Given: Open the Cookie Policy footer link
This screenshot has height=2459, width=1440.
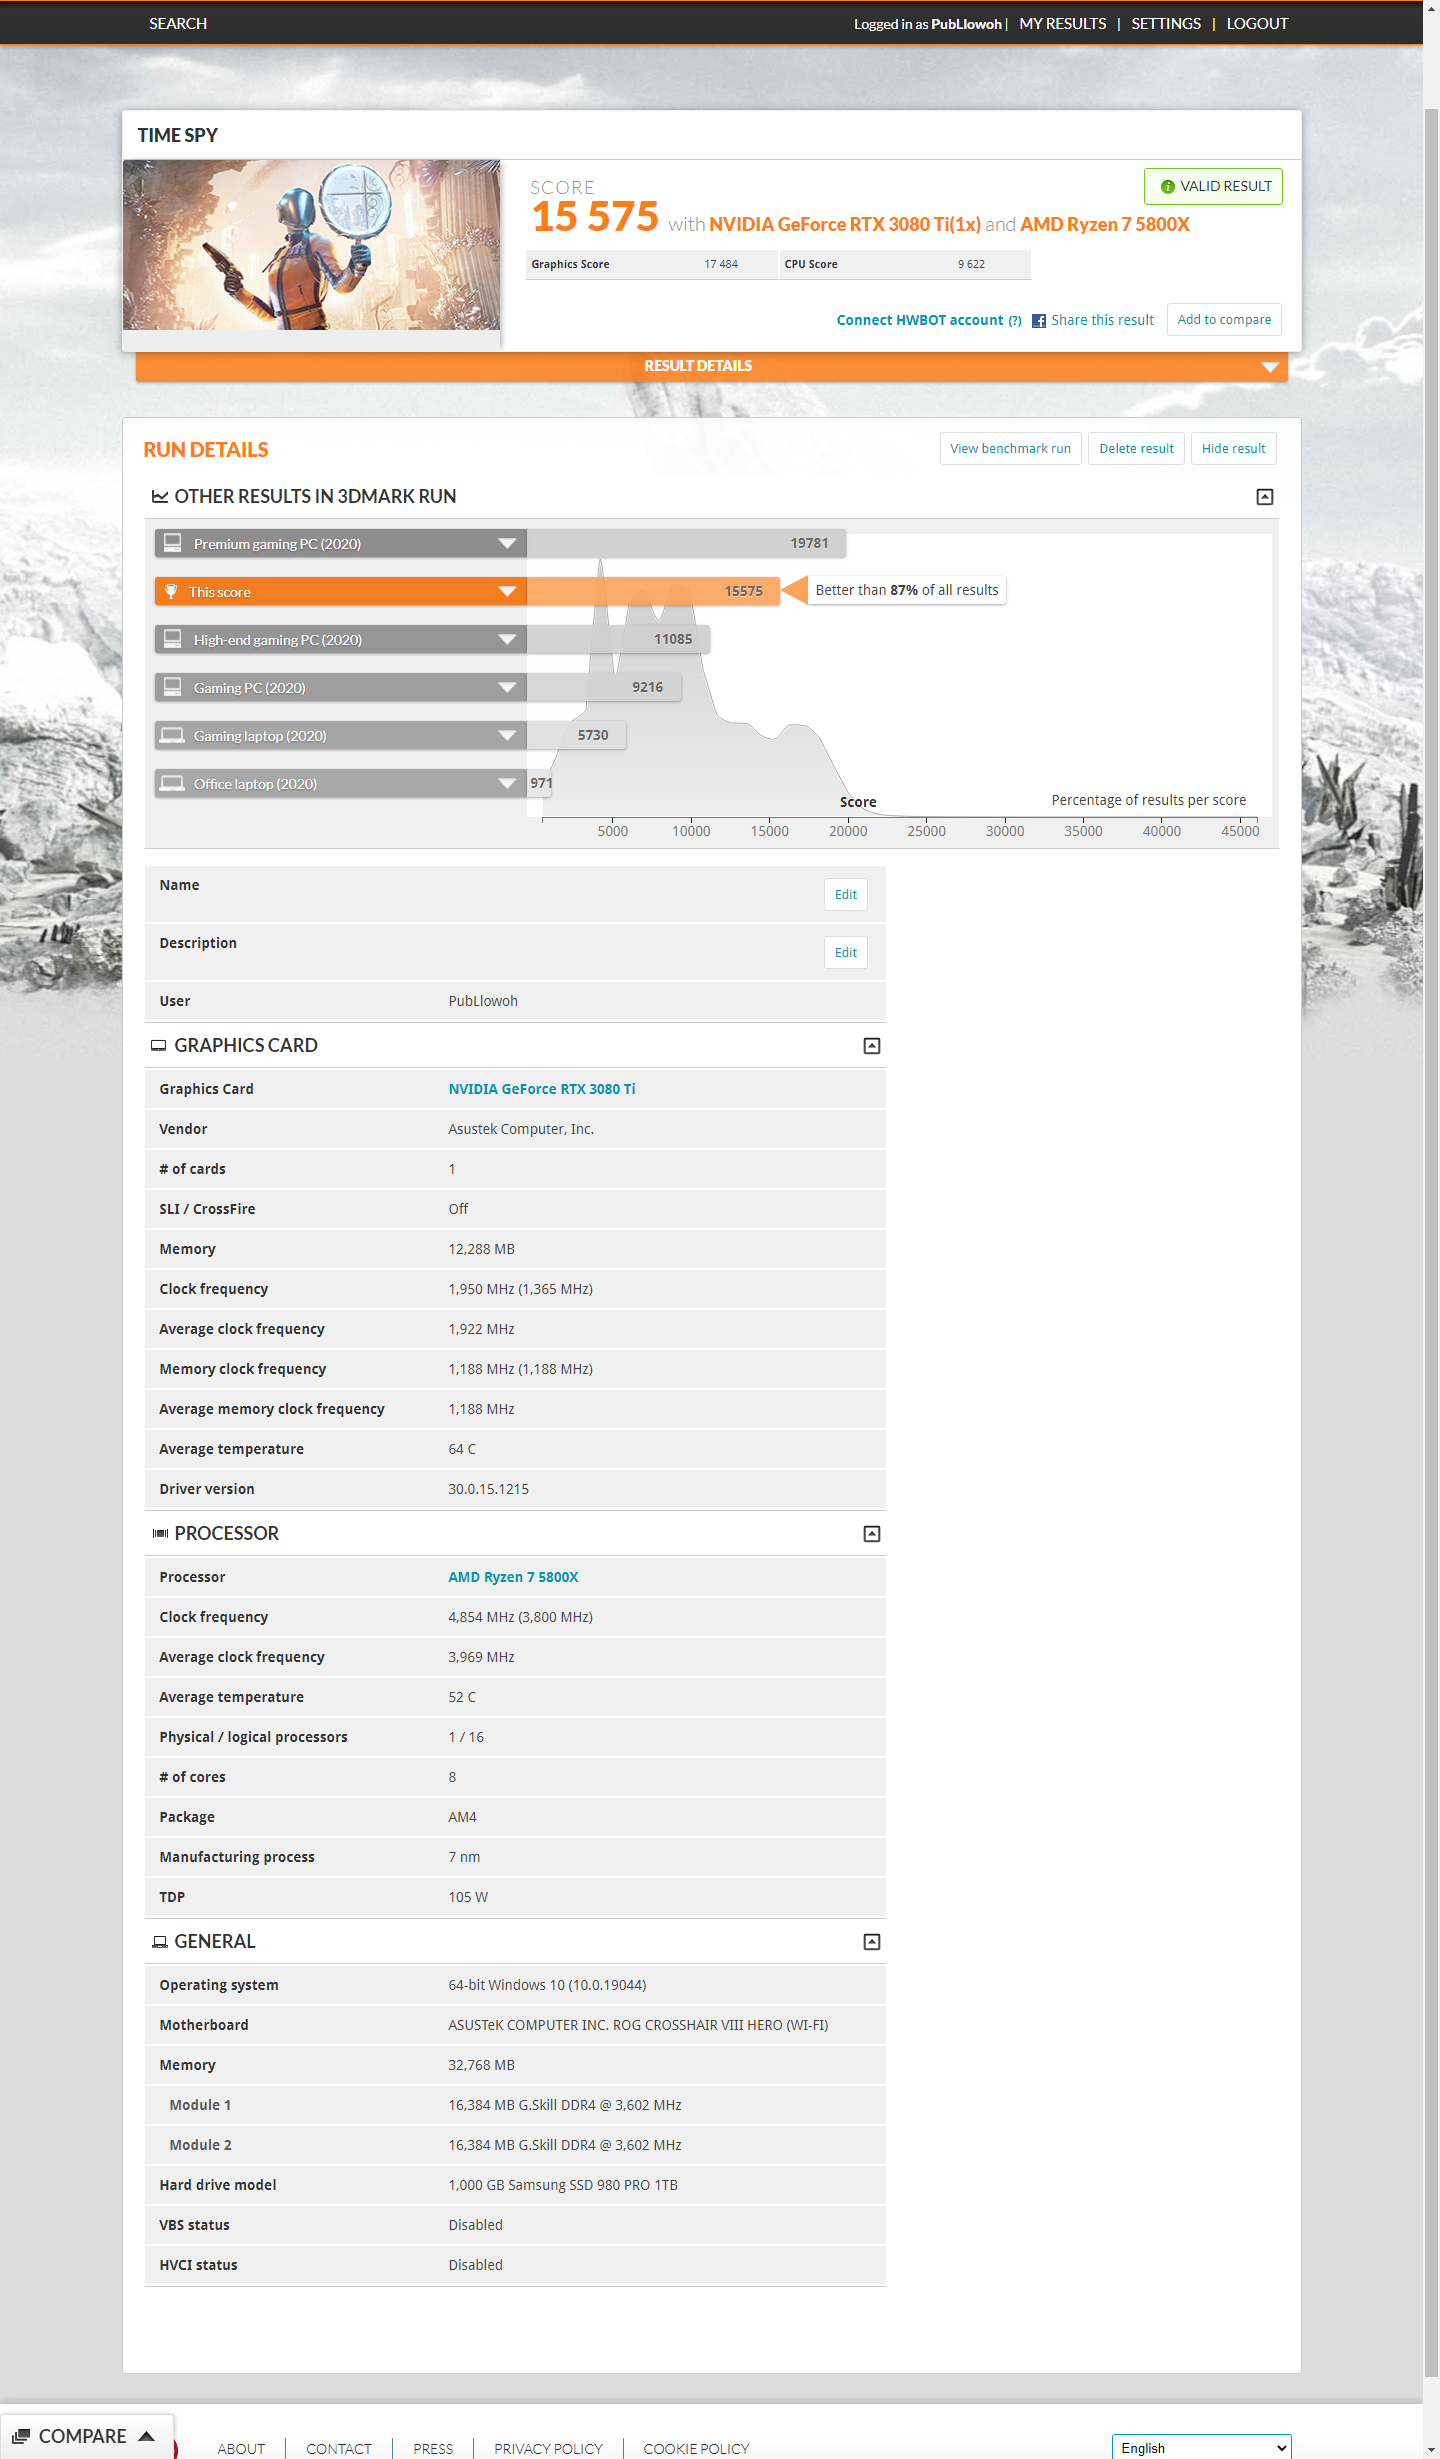Looking at the screenshot, I should 696,2449.
